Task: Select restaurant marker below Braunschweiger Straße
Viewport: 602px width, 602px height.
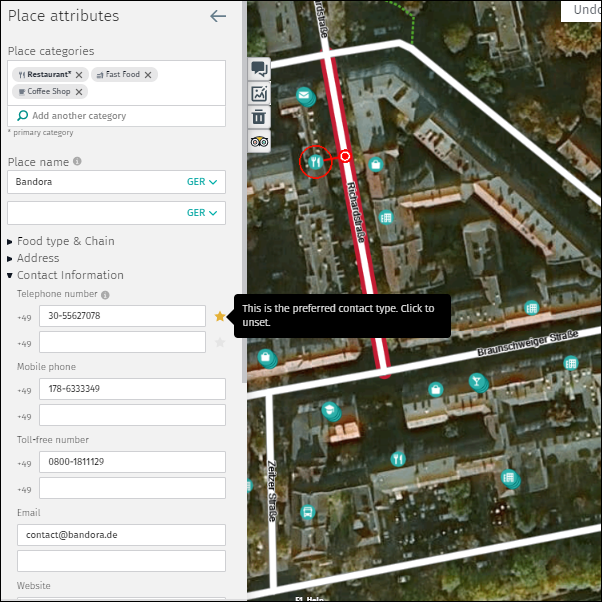Action: pyautogui.click(x=398, y=459)
